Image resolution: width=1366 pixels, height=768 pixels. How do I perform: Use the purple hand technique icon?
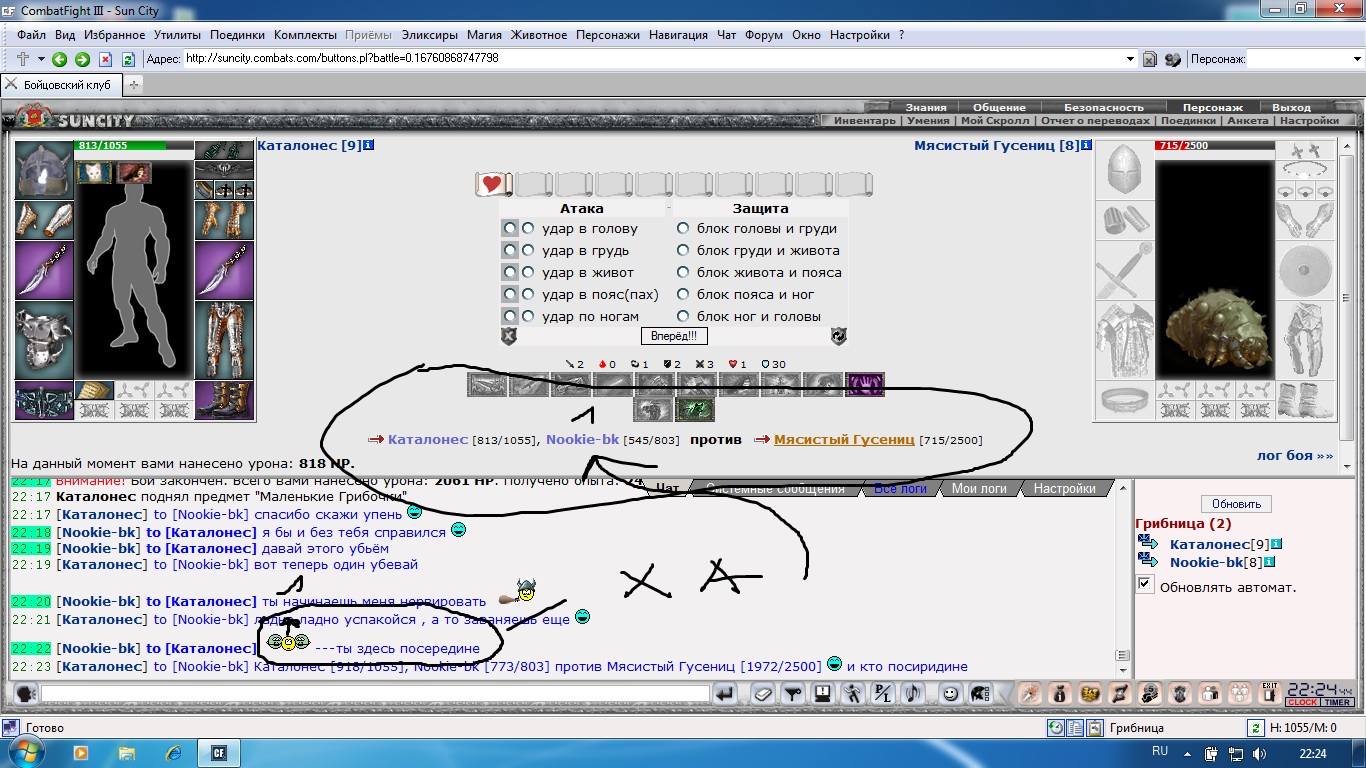tap(865, 384)
